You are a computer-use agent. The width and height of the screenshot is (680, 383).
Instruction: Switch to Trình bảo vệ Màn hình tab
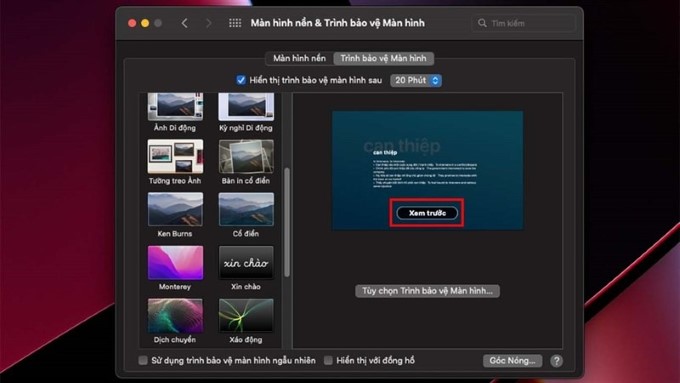coord(383,58)
